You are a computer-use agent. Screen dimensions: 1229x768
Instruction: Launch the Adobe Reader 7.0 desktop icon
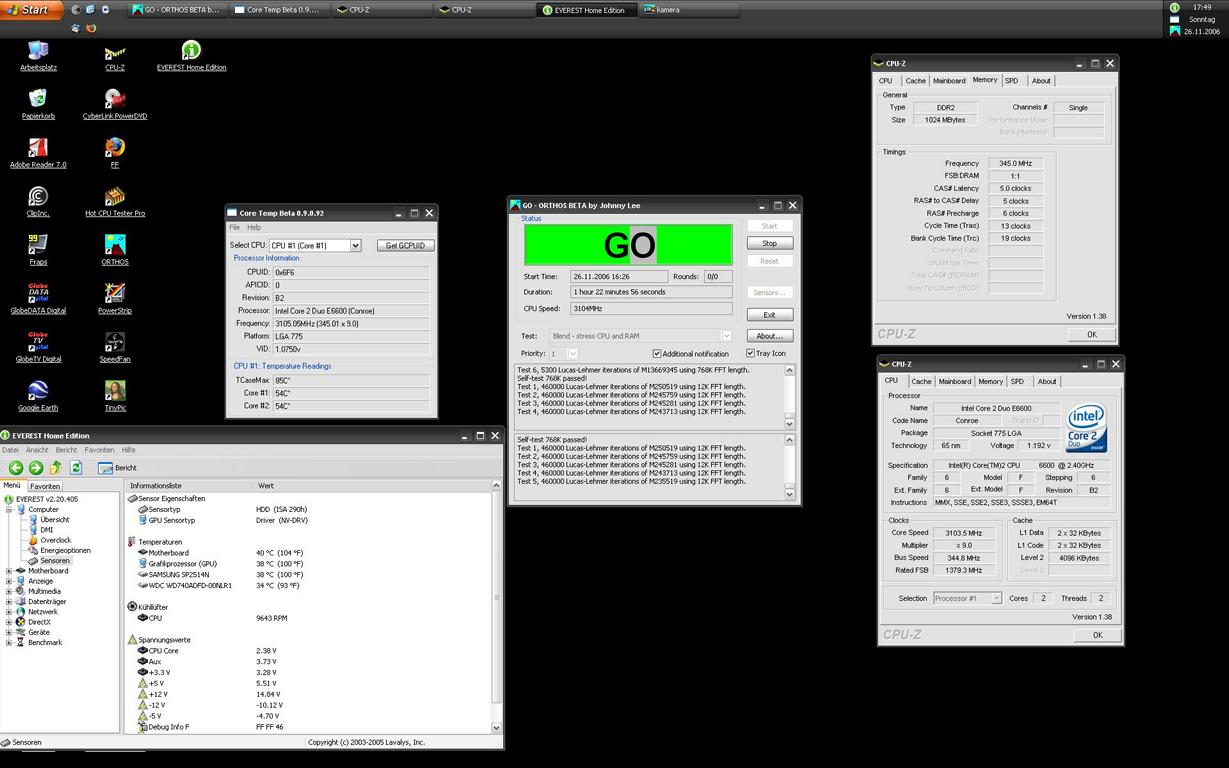38,153
